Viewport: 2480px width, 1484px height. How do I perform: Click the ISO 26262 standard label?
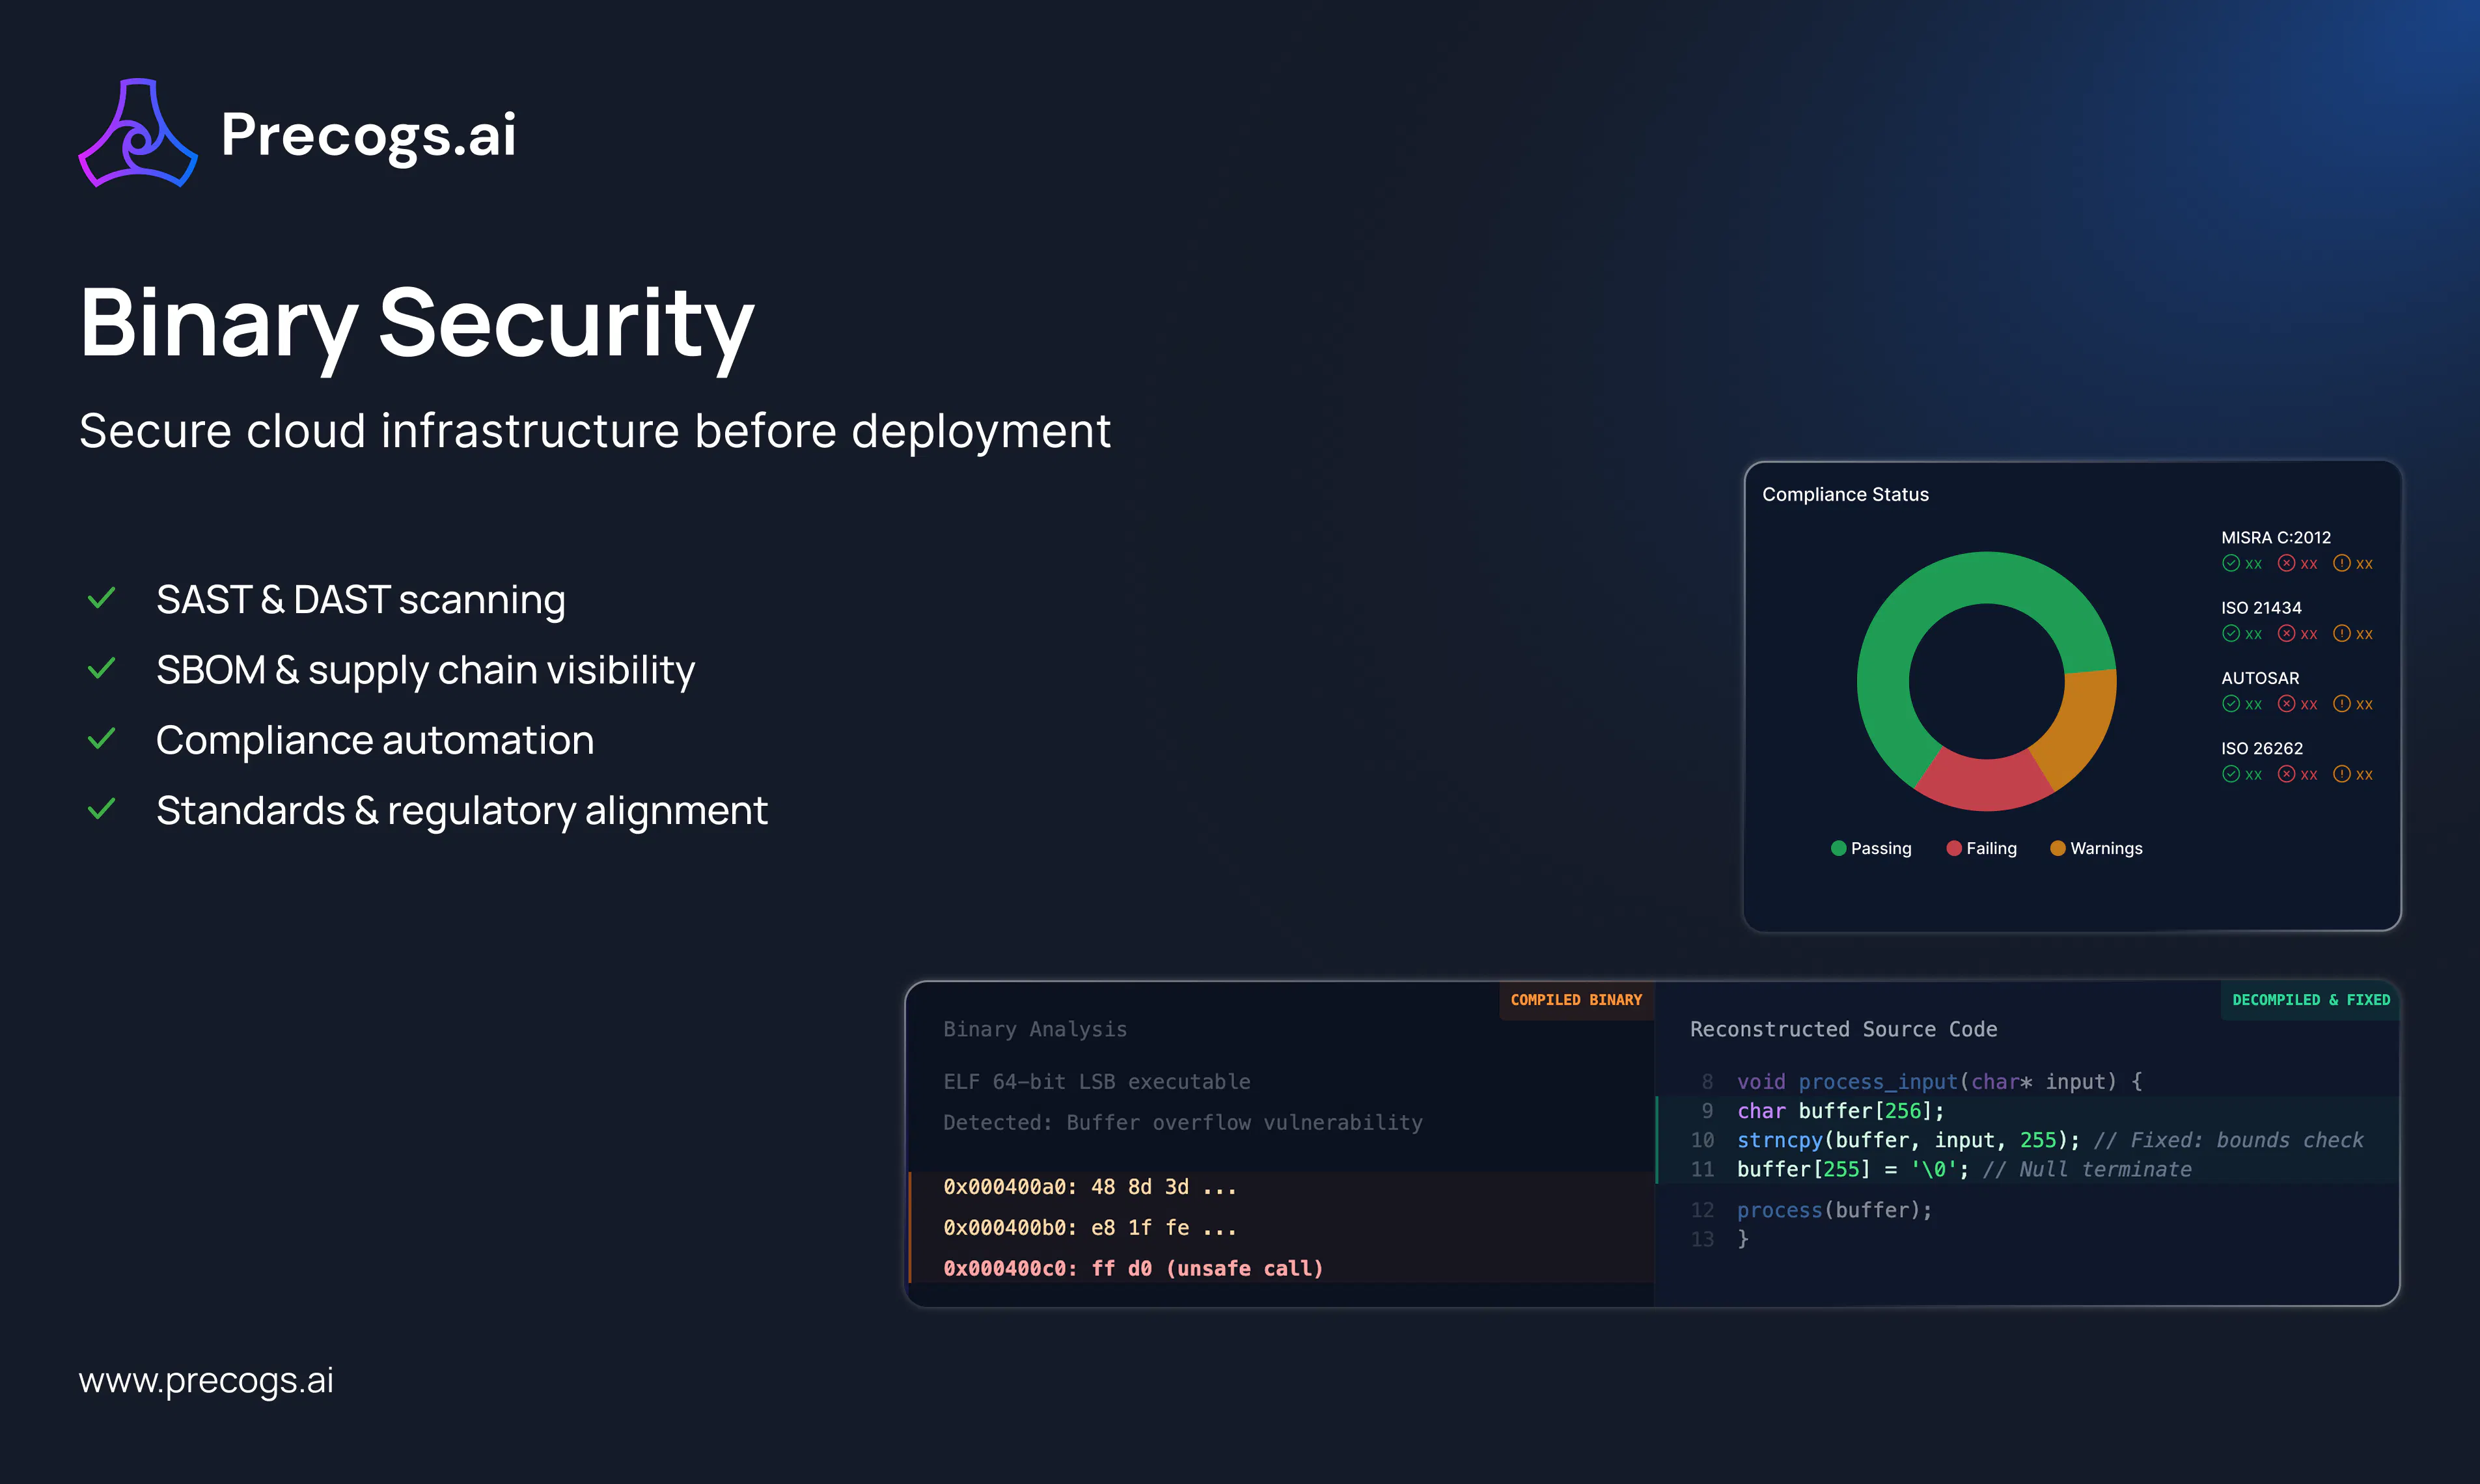[2262, 748]
